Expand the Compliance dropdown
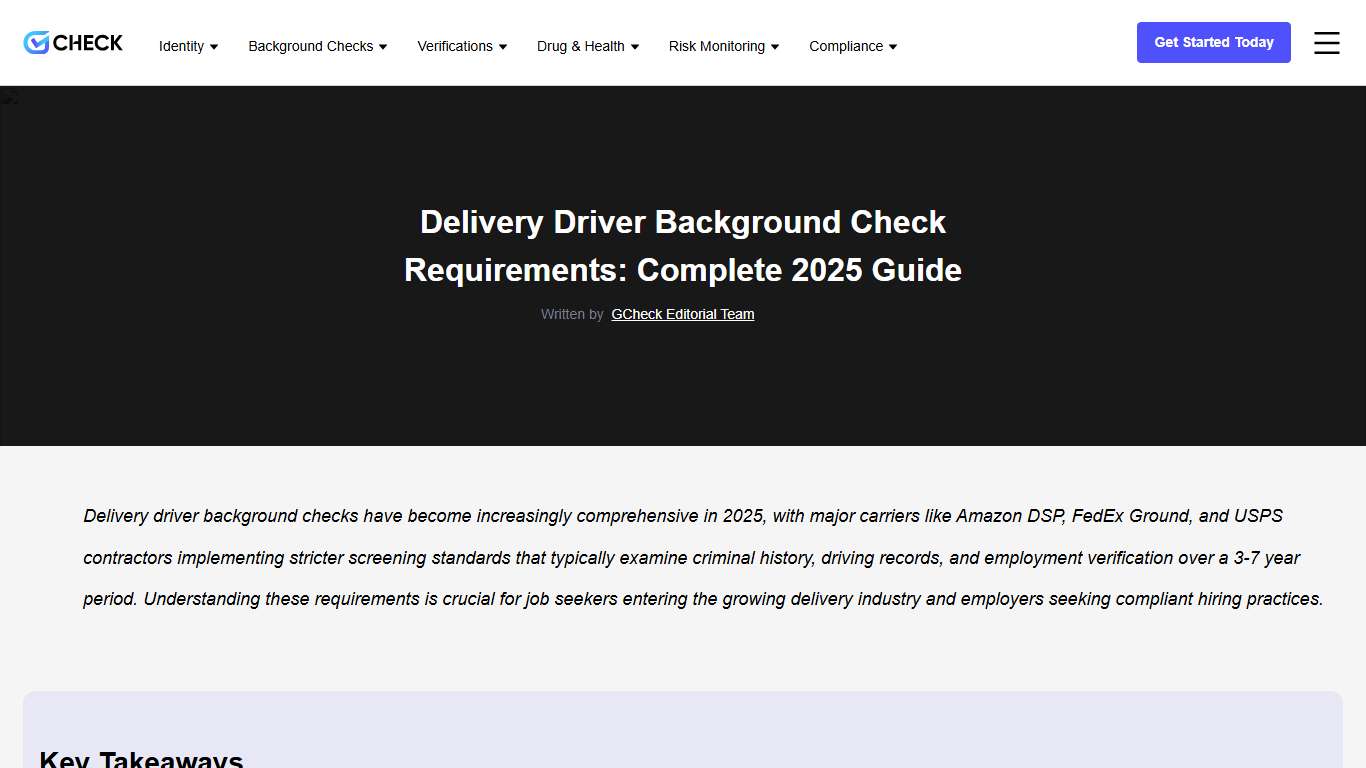 892,46
